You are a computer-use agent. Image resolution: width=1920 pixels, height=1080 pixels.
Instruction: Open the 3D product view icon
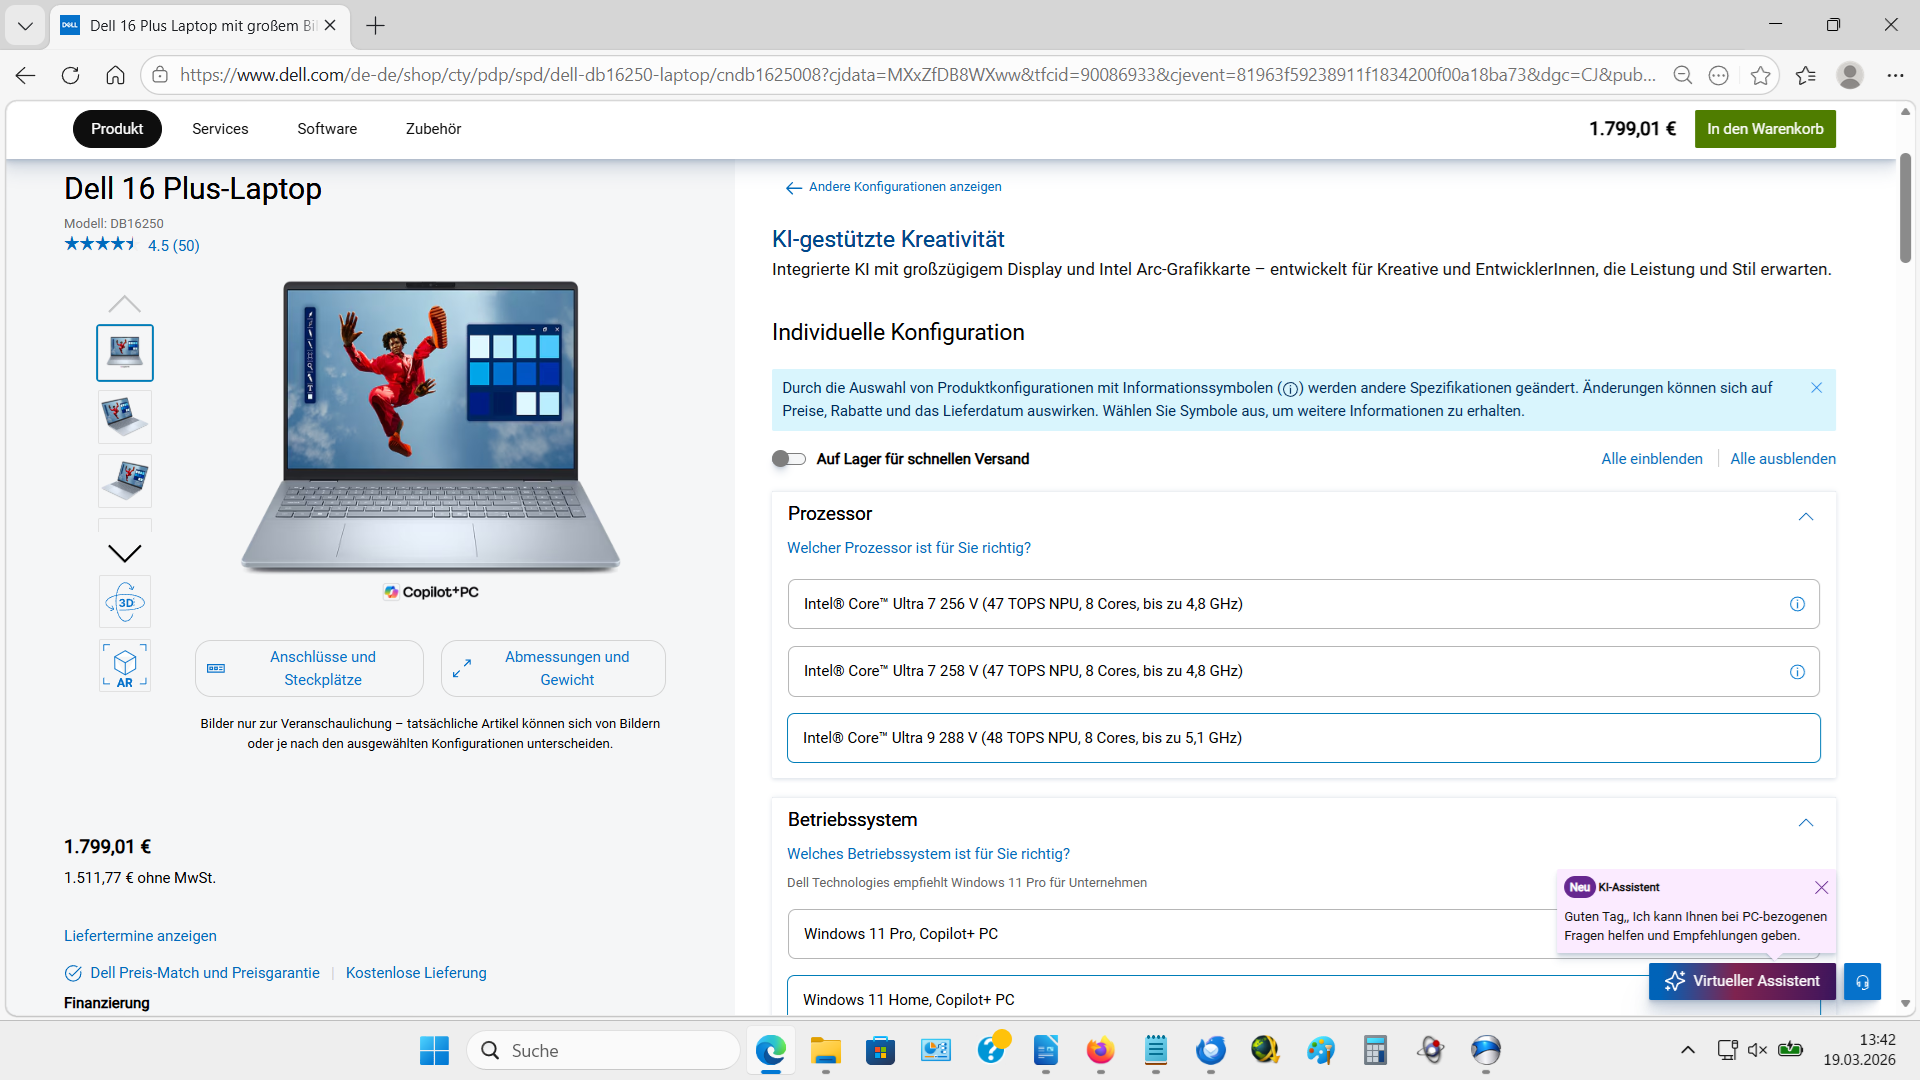point(125,602)
